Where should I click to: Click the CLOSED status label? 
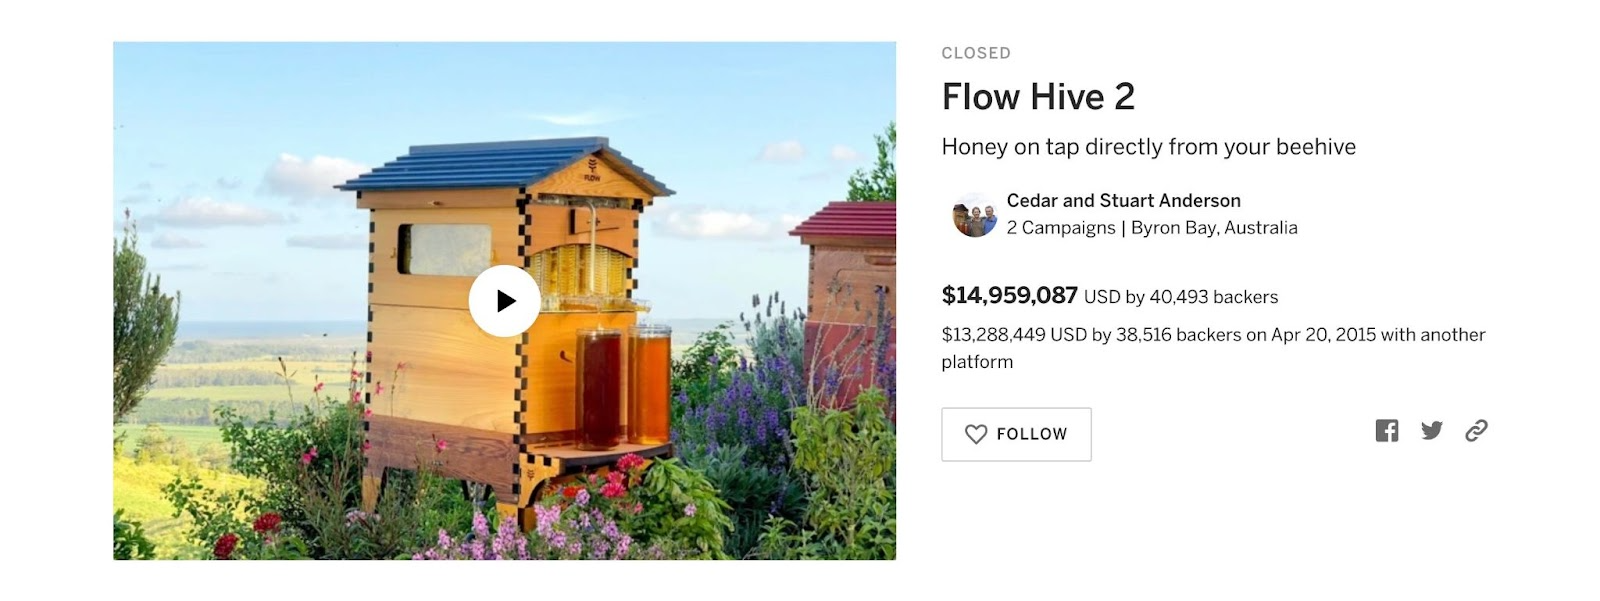976,53
